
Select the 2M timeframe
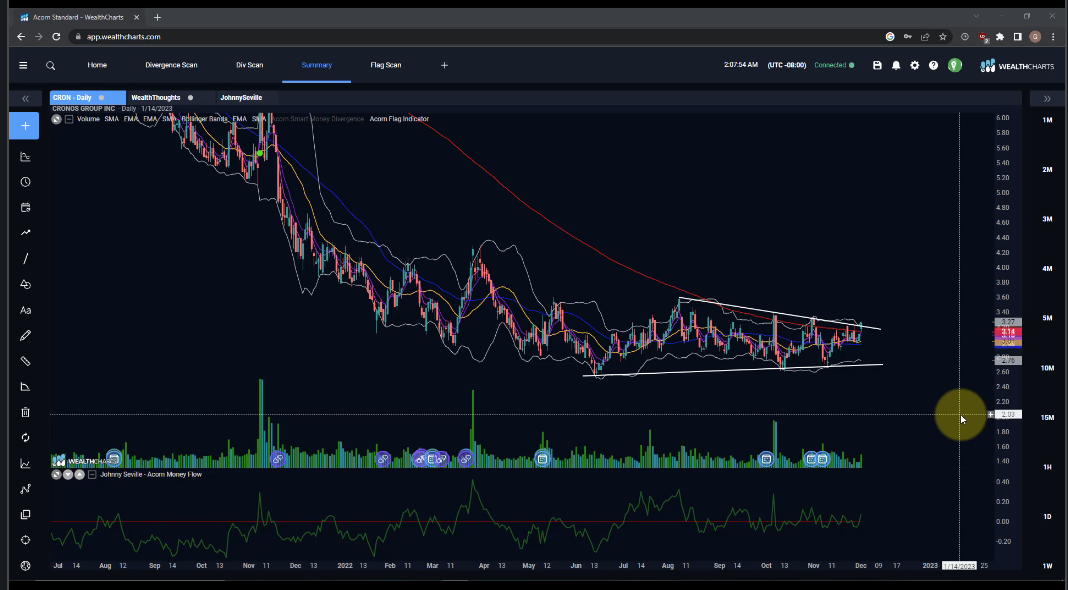(1047, 170)
